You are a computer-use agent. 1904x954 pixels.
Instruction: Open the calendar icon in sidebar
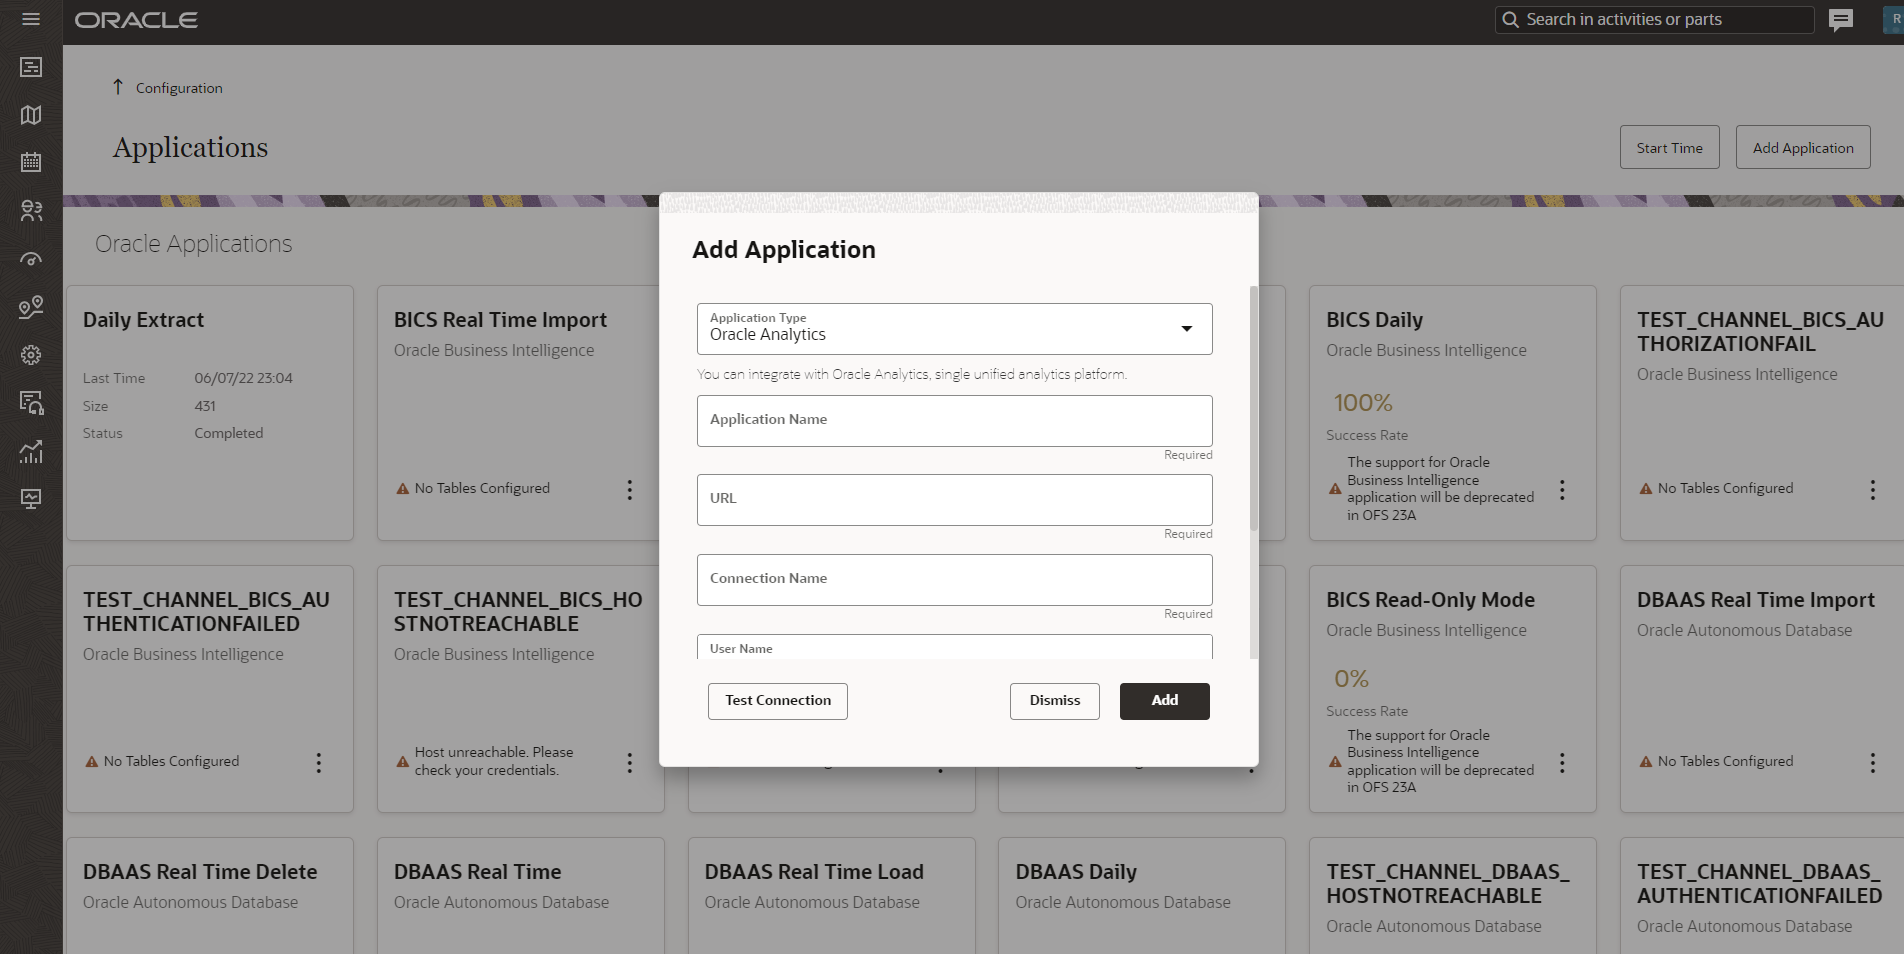(31, 162)
